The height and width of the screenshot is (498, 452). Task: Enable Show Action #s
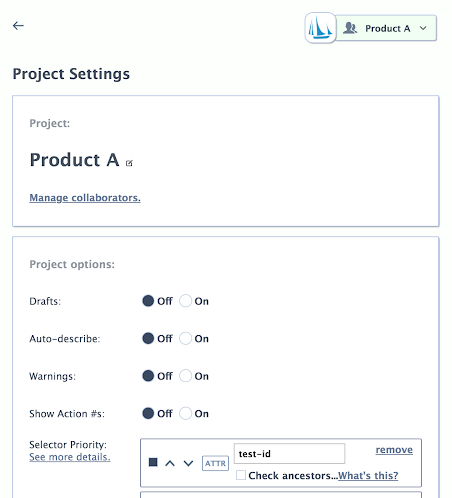pyautogui.click(x=185, y=413)
